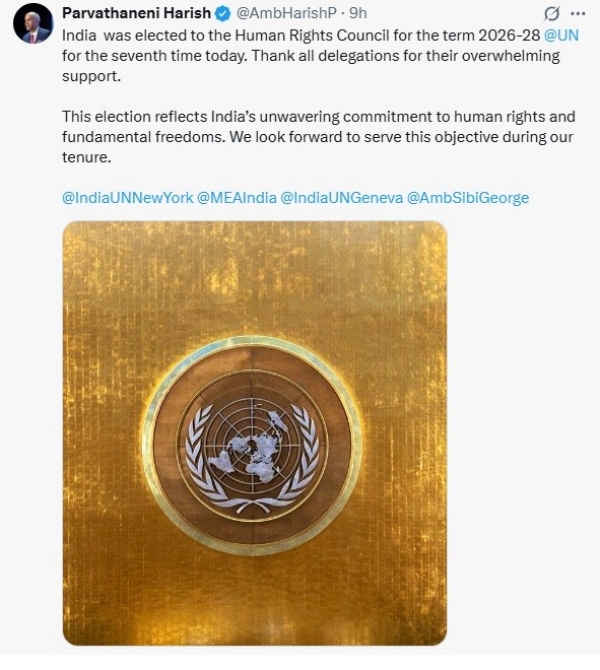Open Parvathaneni Harish's profile avatar
The width and height of the screenshot is (600, 670).
[x=33, y=22]
